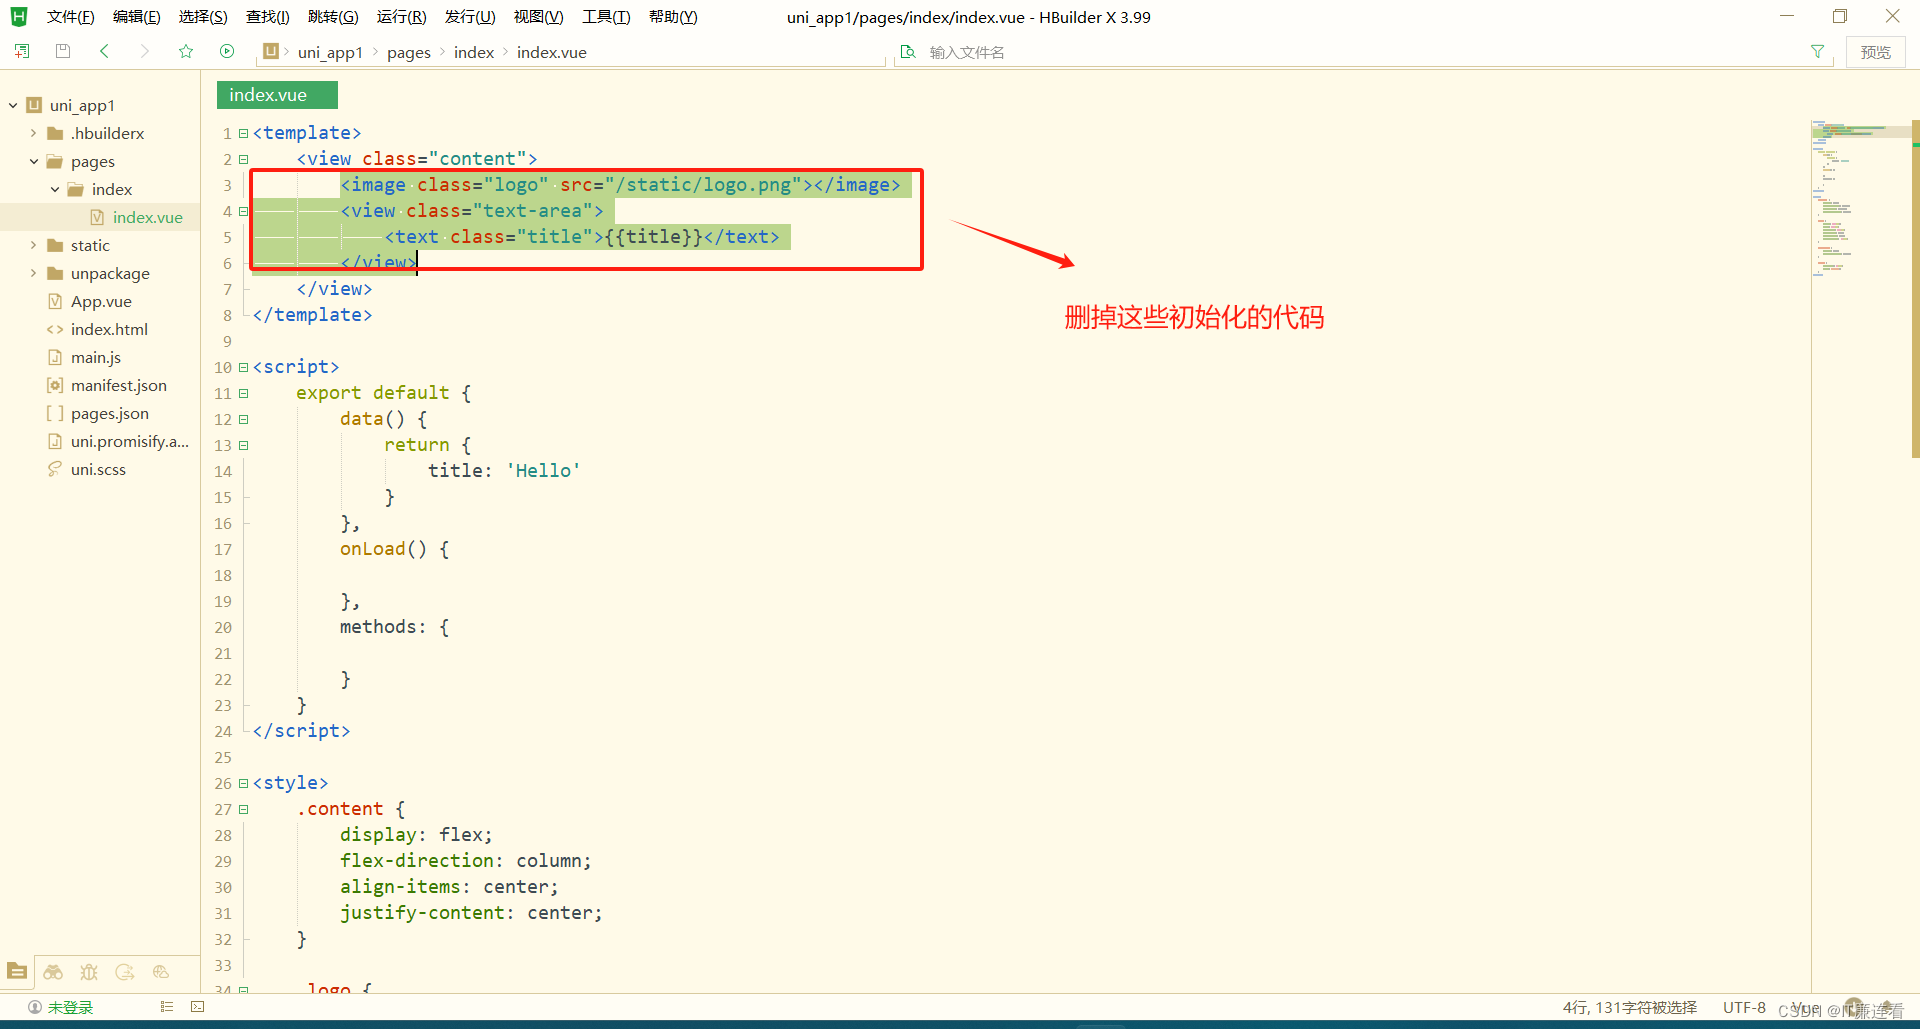Image resolution: width=1920 pixels, height=1029 pixels.
Task: Expand the unpackage folder
Action: coord(34,273)
